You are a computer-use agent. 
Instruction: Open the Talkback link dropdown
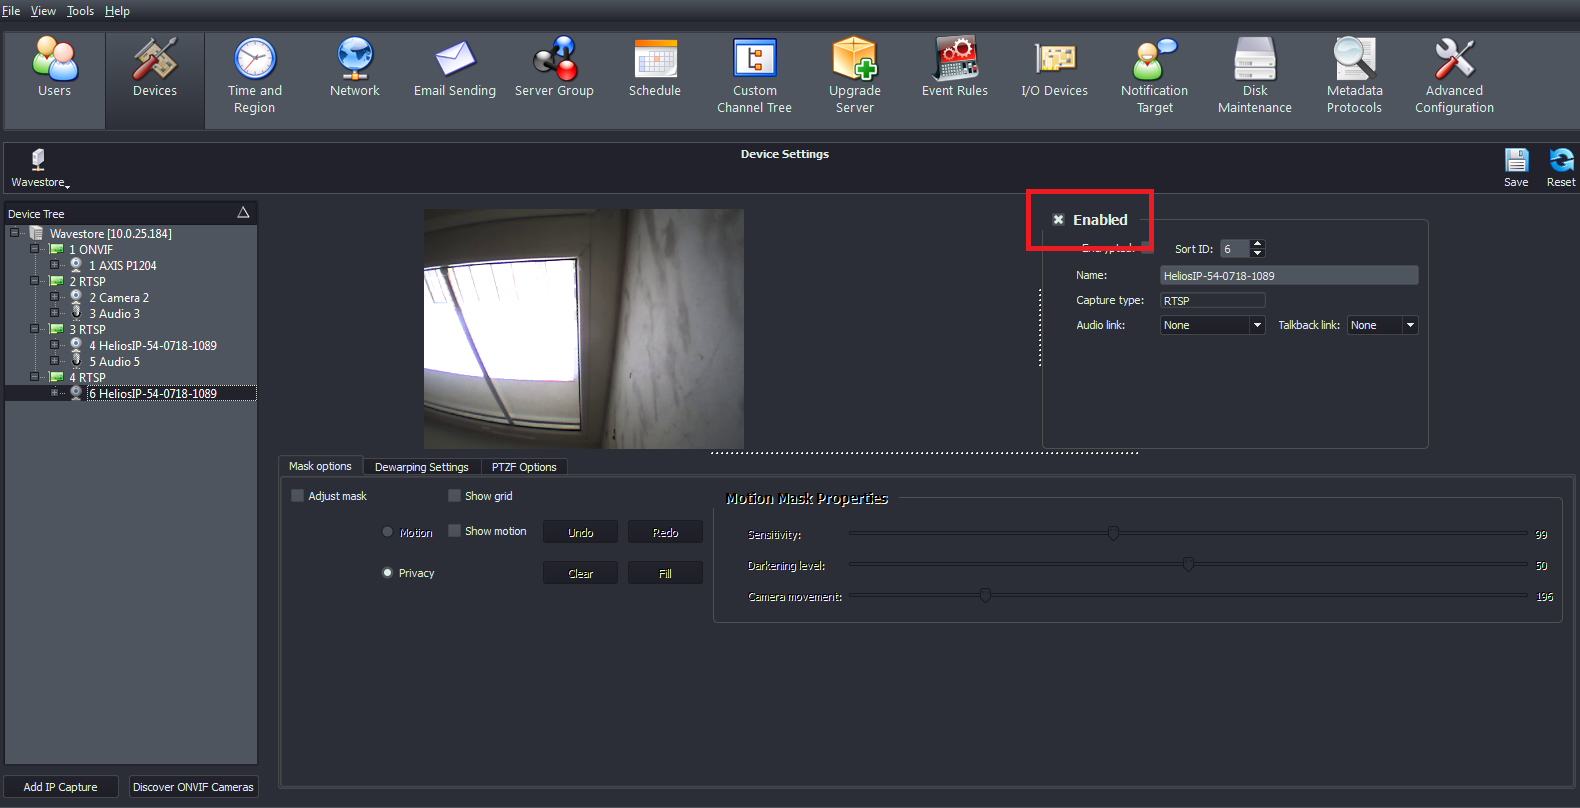pyautogui.click(x=1382, y=325)
